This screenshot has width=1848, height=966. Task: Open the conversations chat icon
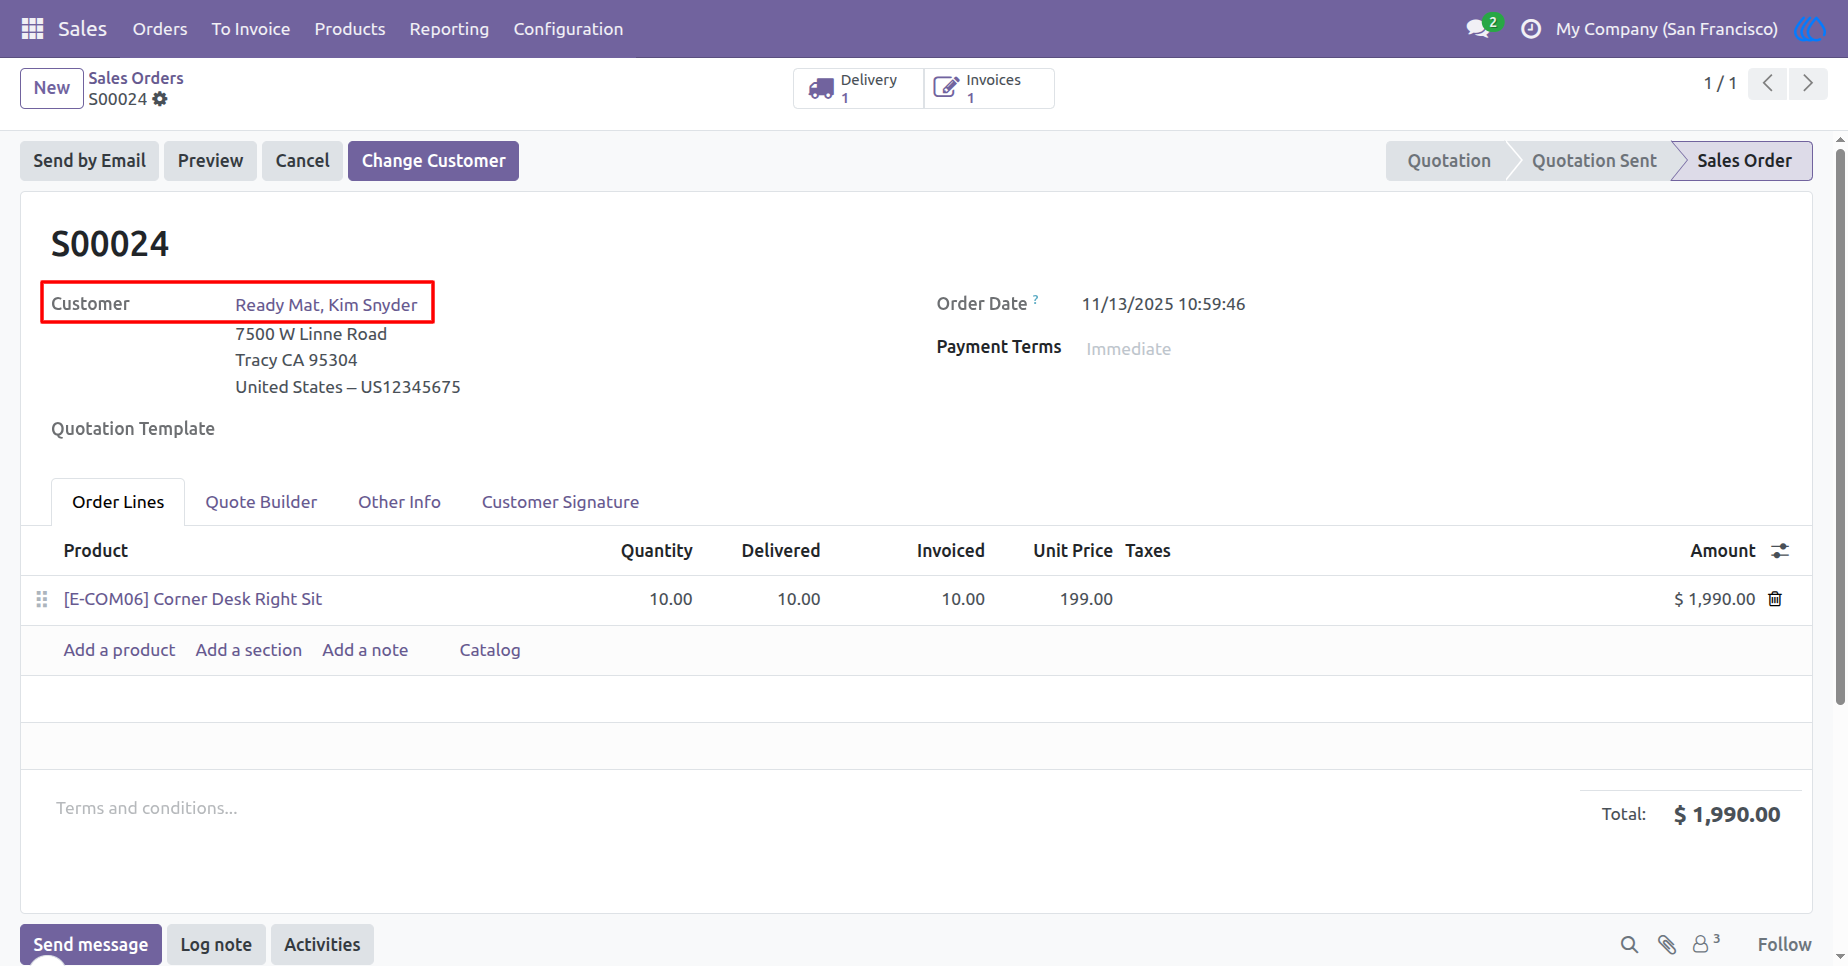click(1478, 29)
